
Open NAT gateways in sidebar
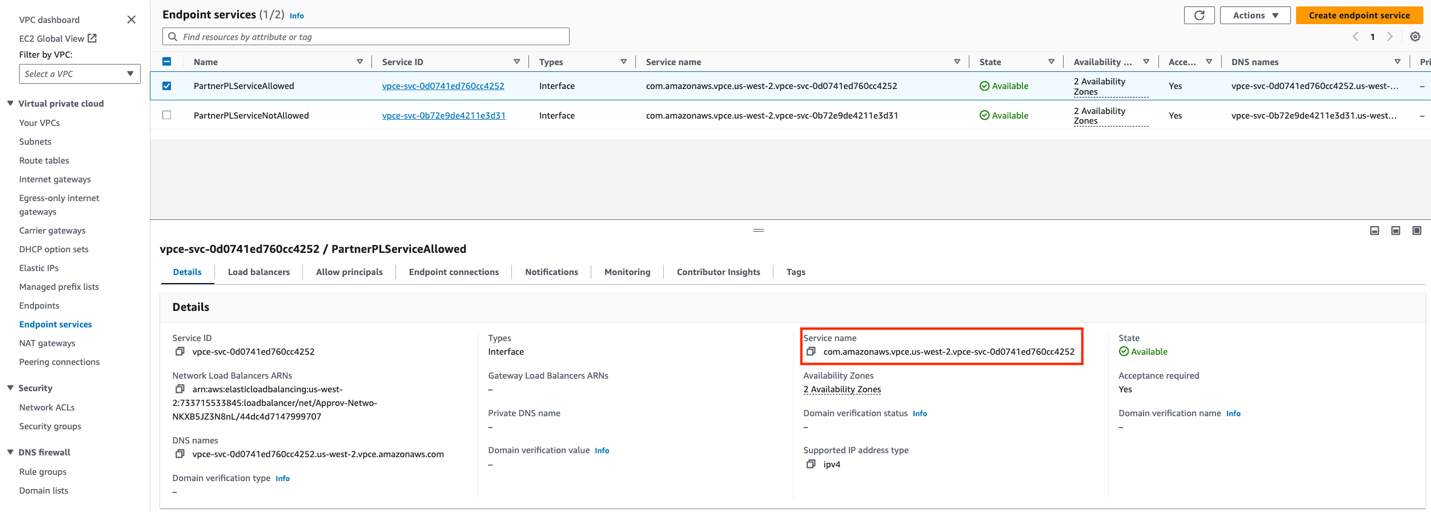47,344
